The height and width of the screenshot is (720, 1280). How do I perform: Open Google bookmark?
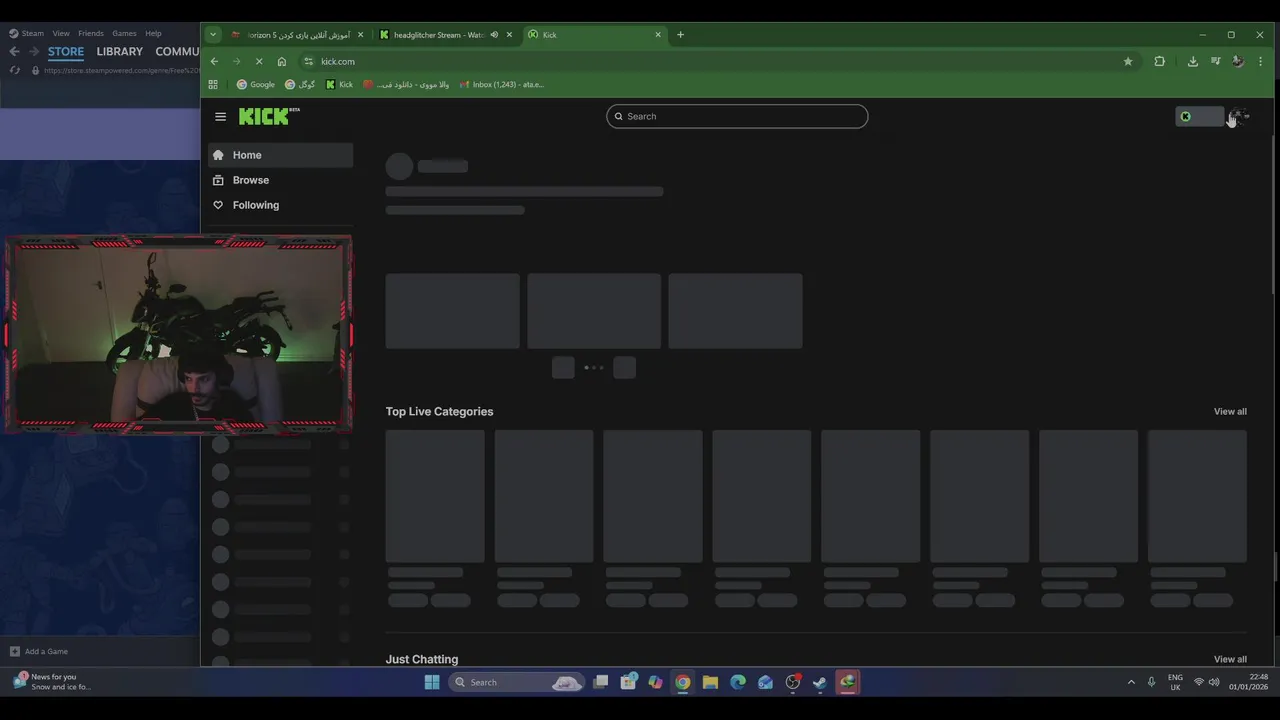point(256,84)
